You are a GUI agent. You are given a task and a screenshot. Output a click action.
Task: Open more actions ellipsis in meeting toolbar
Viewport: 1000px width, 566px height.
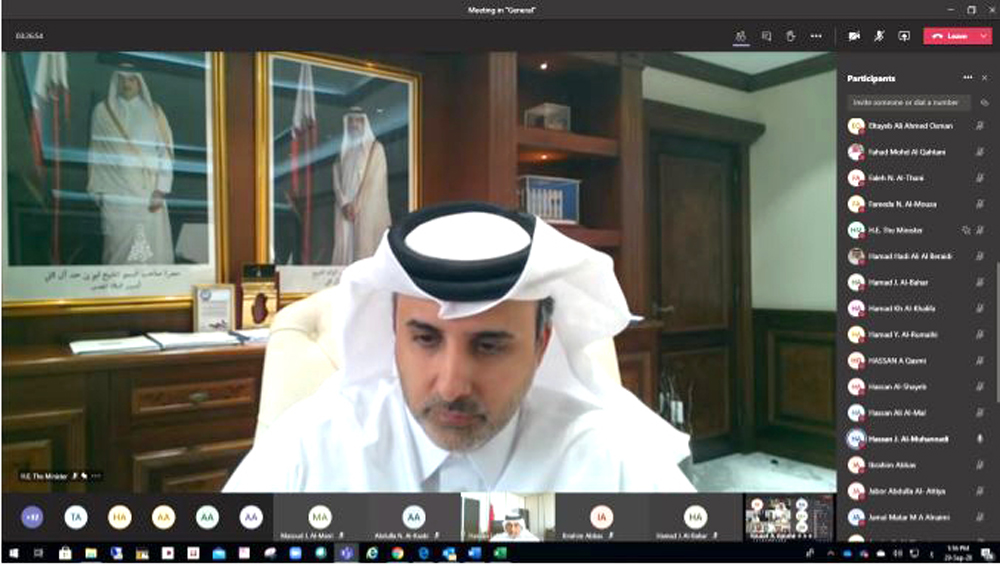click(x=816, y=36)
